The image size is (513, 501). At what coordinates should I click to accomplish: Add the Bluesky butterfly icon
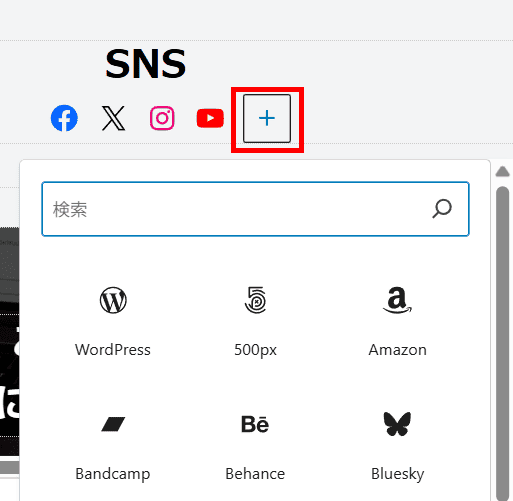pos(397,424)
